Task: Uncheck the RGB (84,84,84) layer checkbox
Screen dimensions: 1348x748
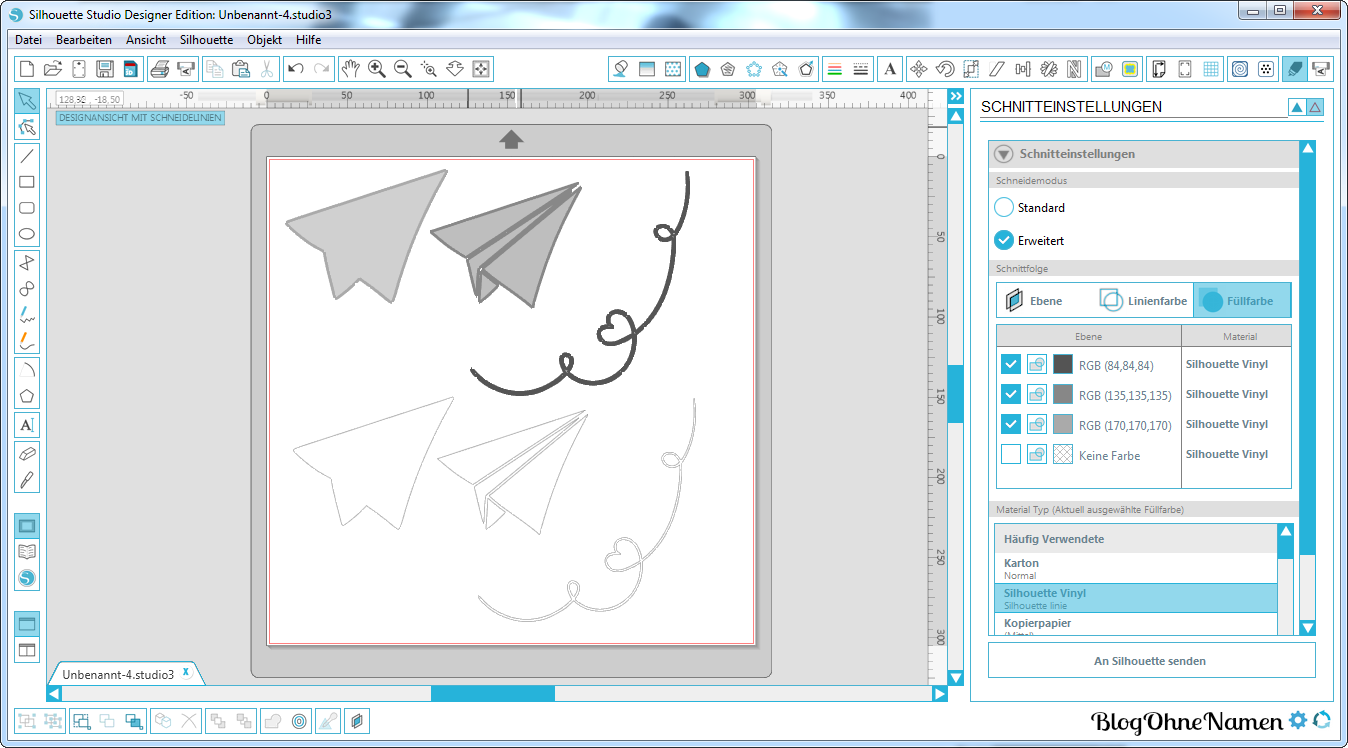Action: [1010, 364]
